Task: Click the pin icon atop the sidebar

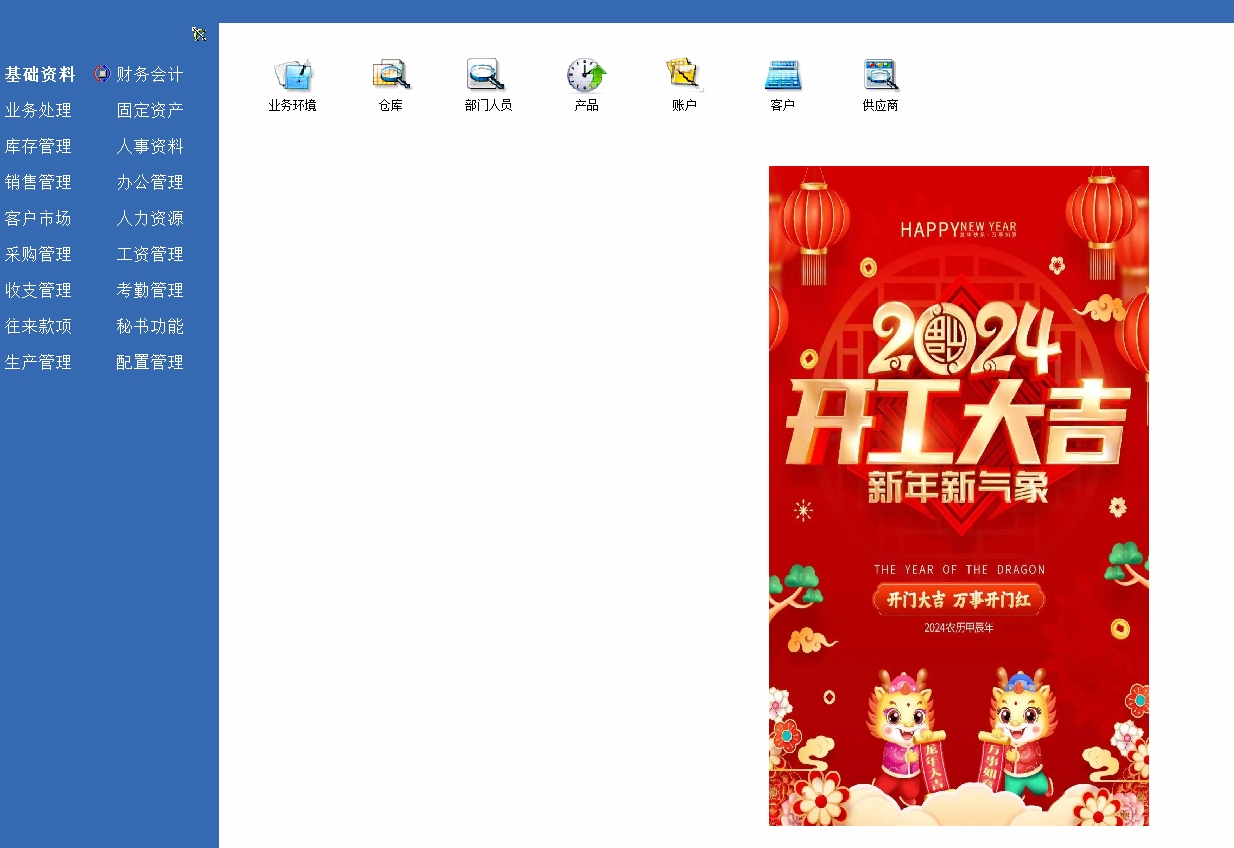Action: (x=199, y=34)
